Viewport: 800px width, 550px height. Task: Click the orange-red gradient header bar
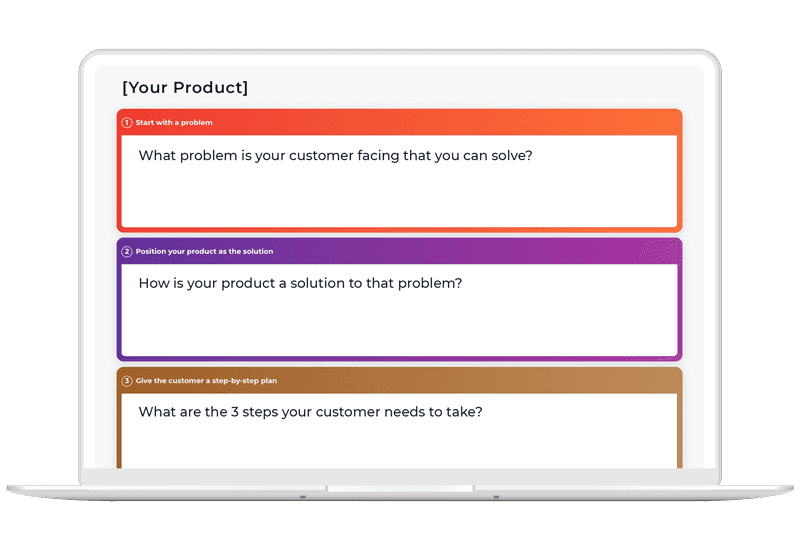point(399,122)
